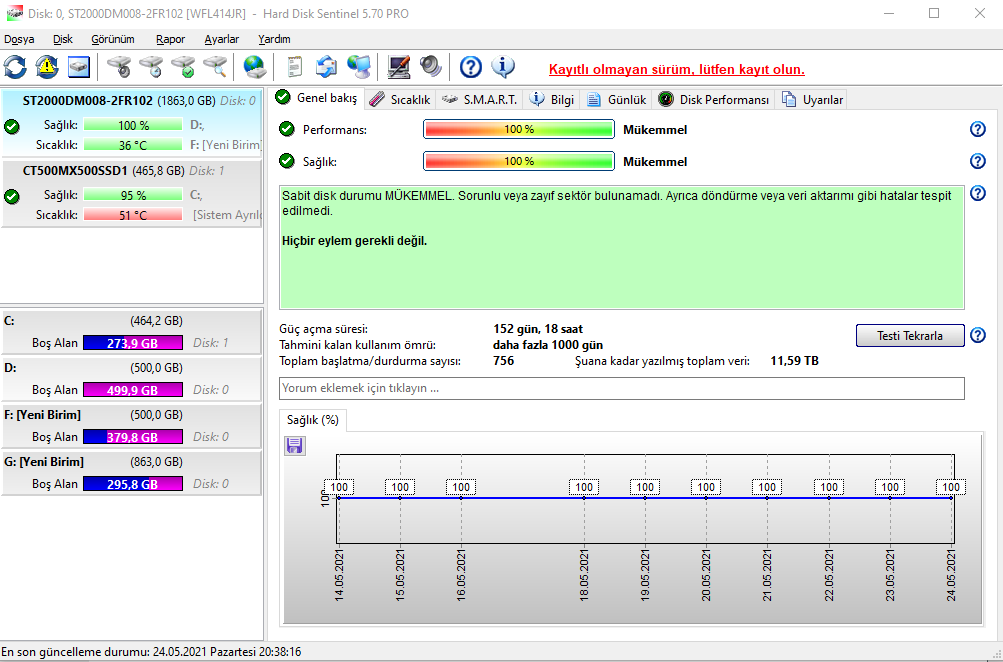The height and width of the screenshot is (662, 1003).
Task: Click the blue question mark toolbar icon
Action: (470, 67)
